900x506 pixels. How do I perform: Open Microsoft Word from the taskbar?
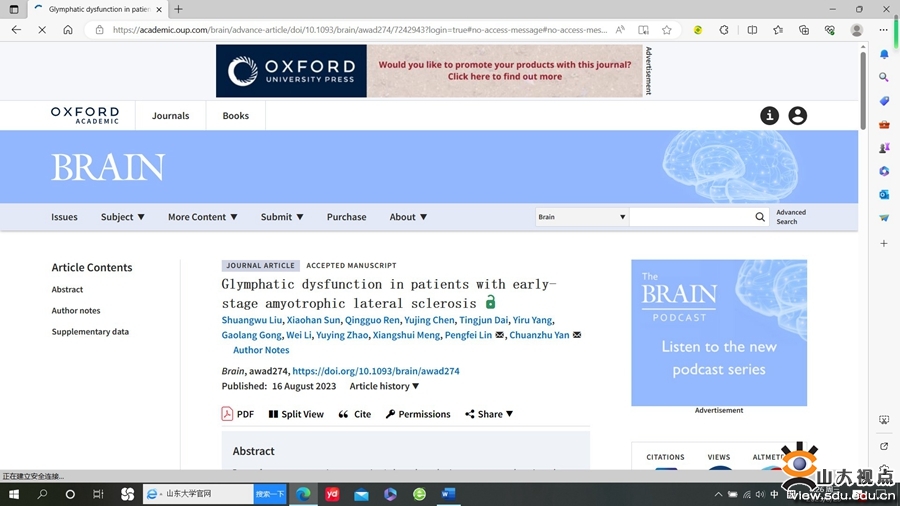[x=448, y=494]
